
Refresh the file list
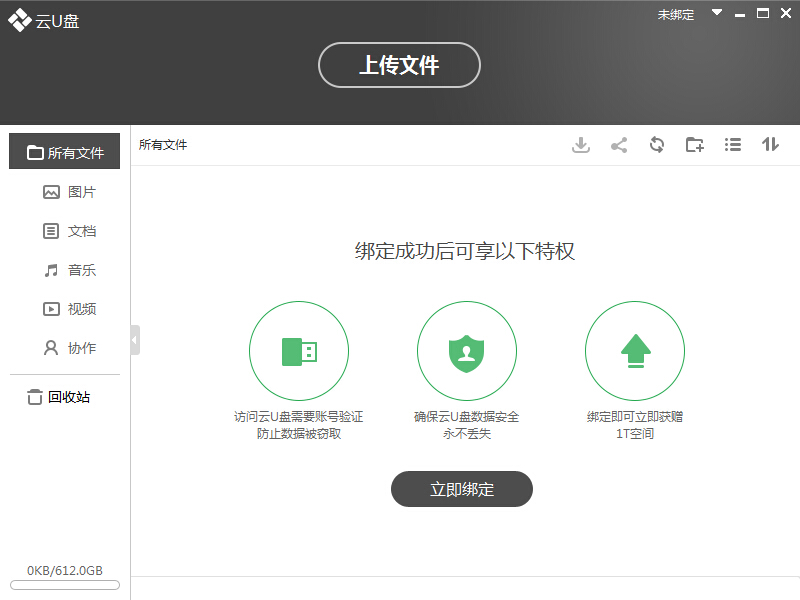pos(657,145)
